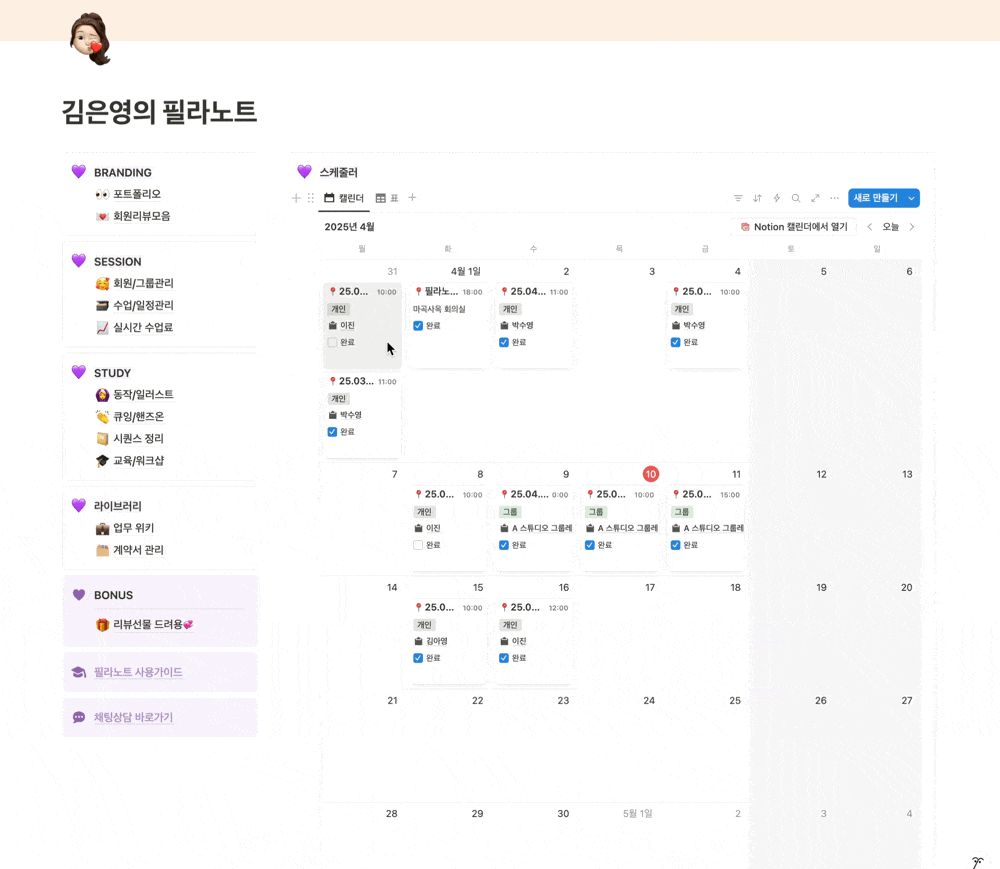Check 완료 on April 8 이진 card
1000x869 pixels.
pos(418,545)
